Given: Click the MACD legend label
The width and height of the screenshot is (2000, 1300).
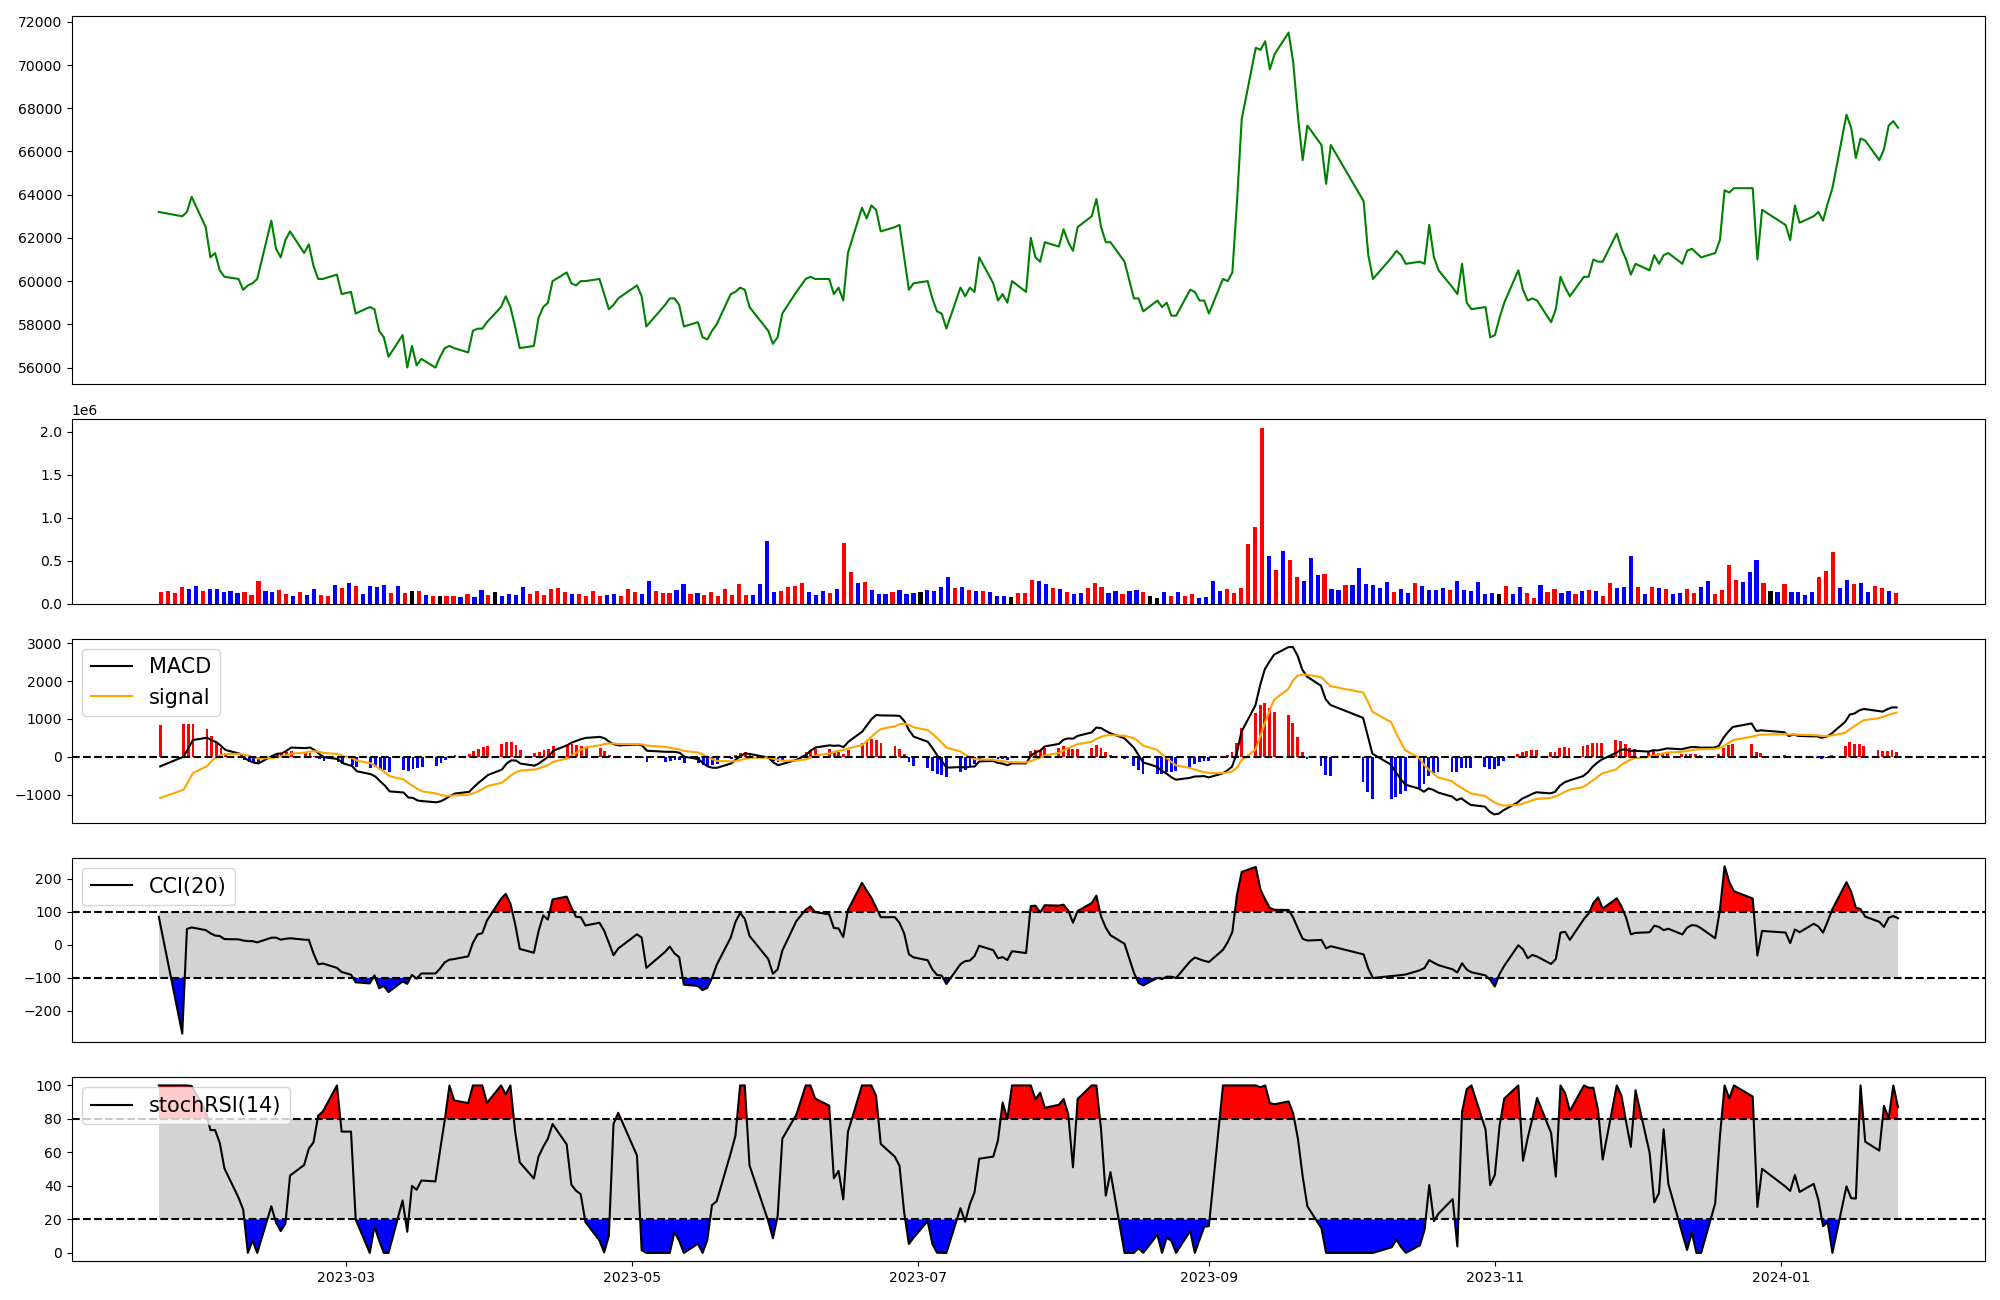Looking at the screenshot, I should [x=179, y=666].
